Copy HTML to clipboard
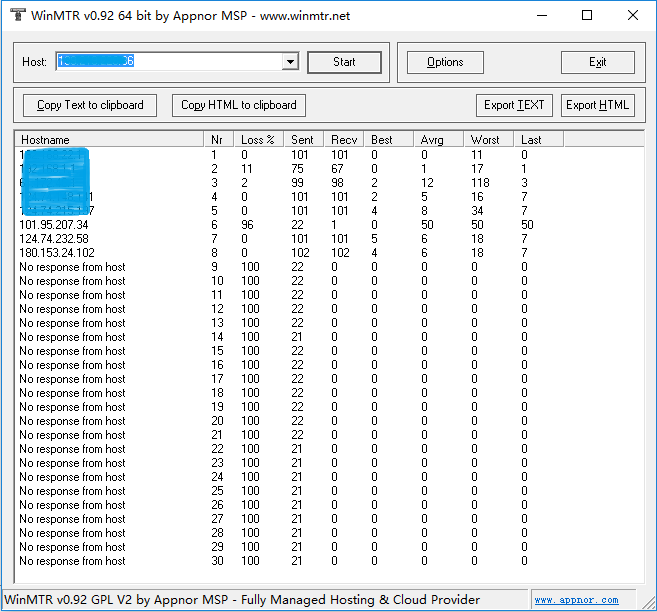 [x=239, y=105]
